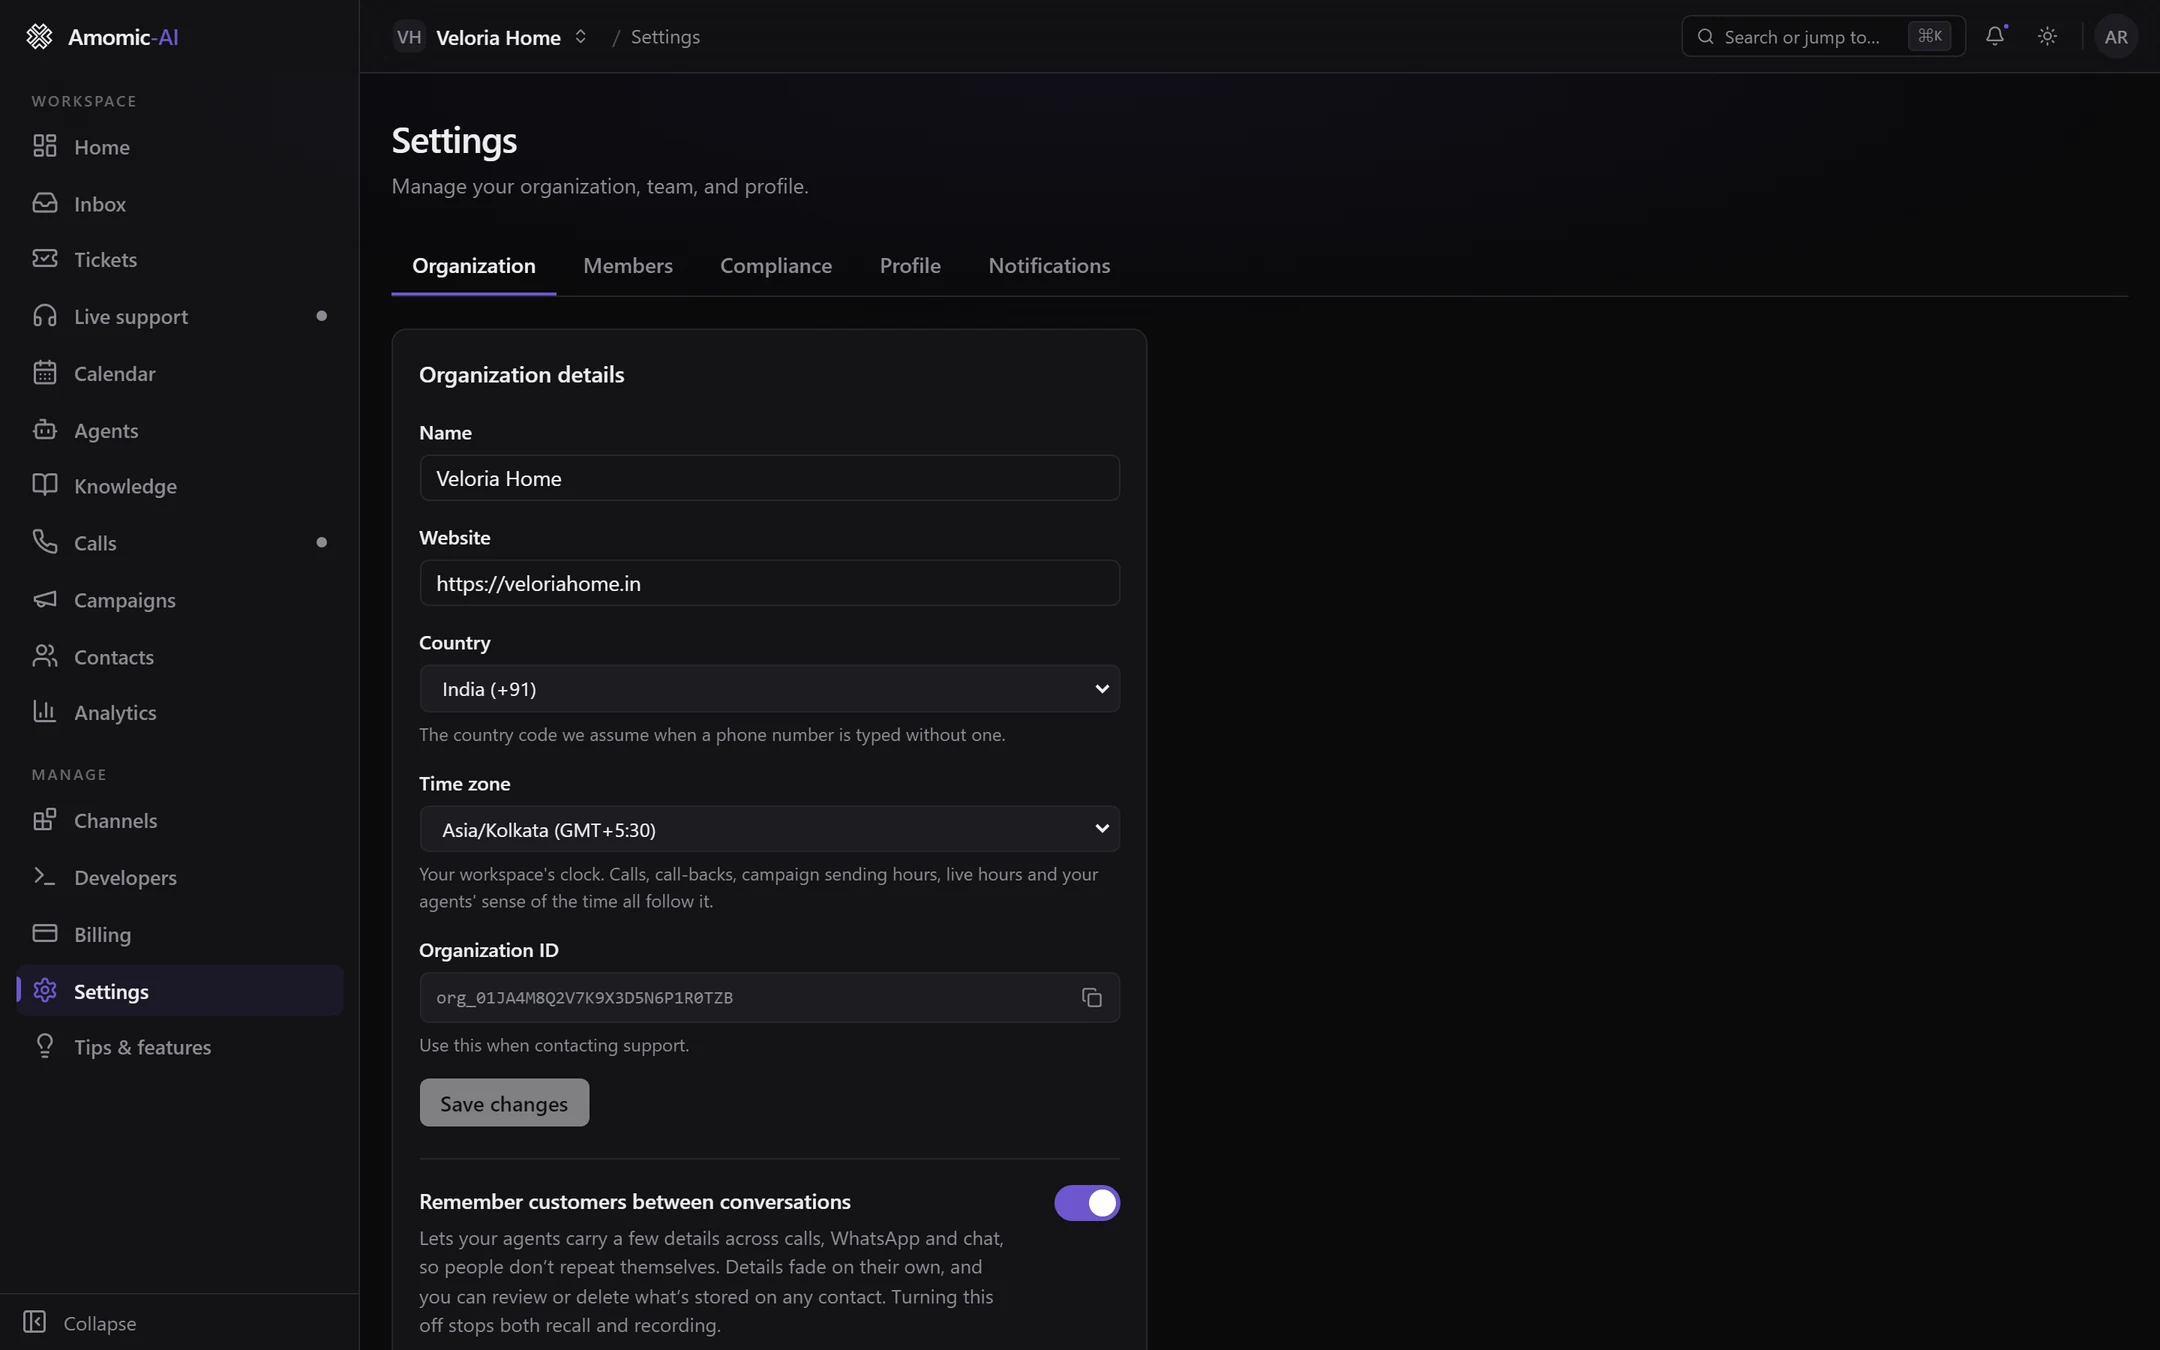Open Live support section

point(180,317)
